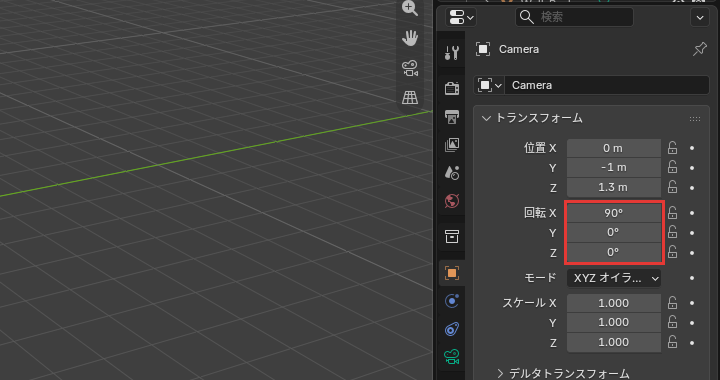Animate スケール Y with keyframe dot
The width and height of the screenshot is (720, 380).
[692, 323]
